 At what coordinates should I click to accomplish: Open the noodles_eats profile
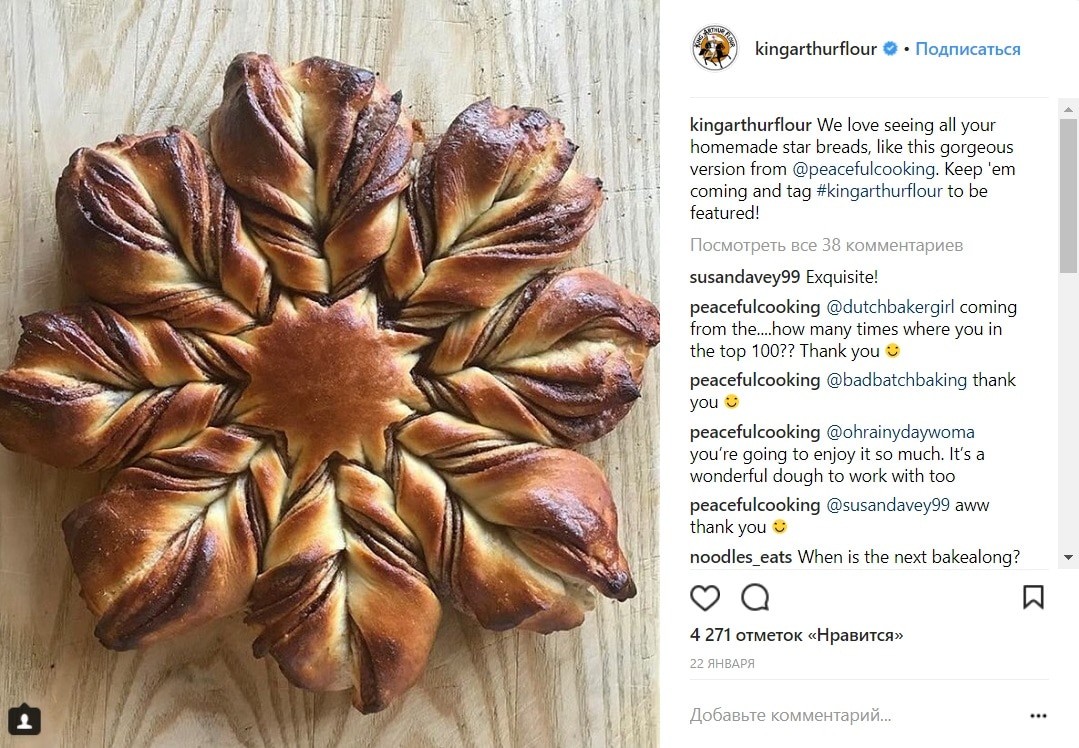tap(739, 557)
